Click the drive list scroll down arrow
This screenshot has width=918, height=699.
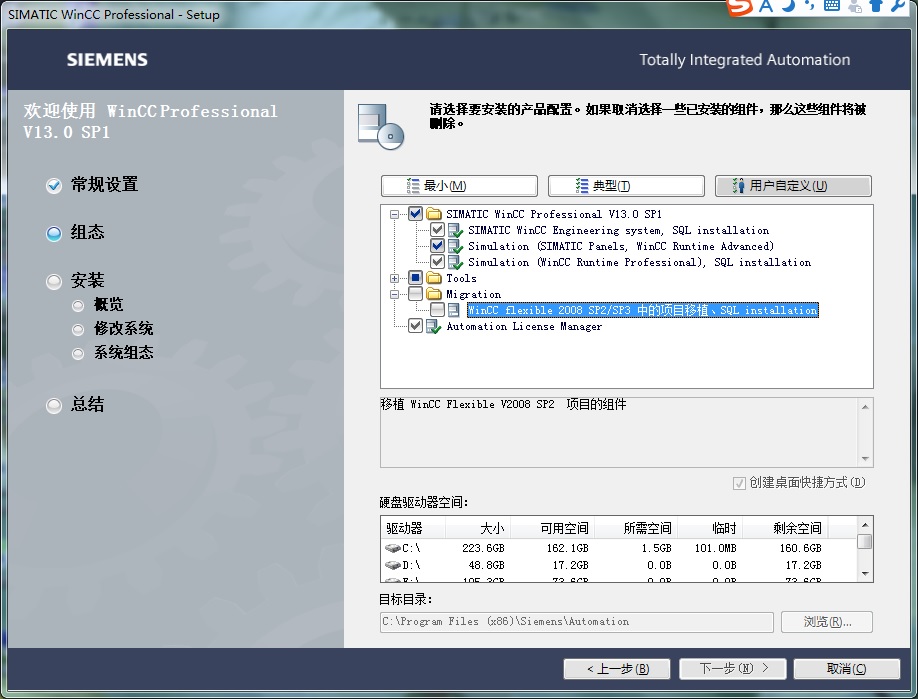pyautogui.click(x=865, y=574)
